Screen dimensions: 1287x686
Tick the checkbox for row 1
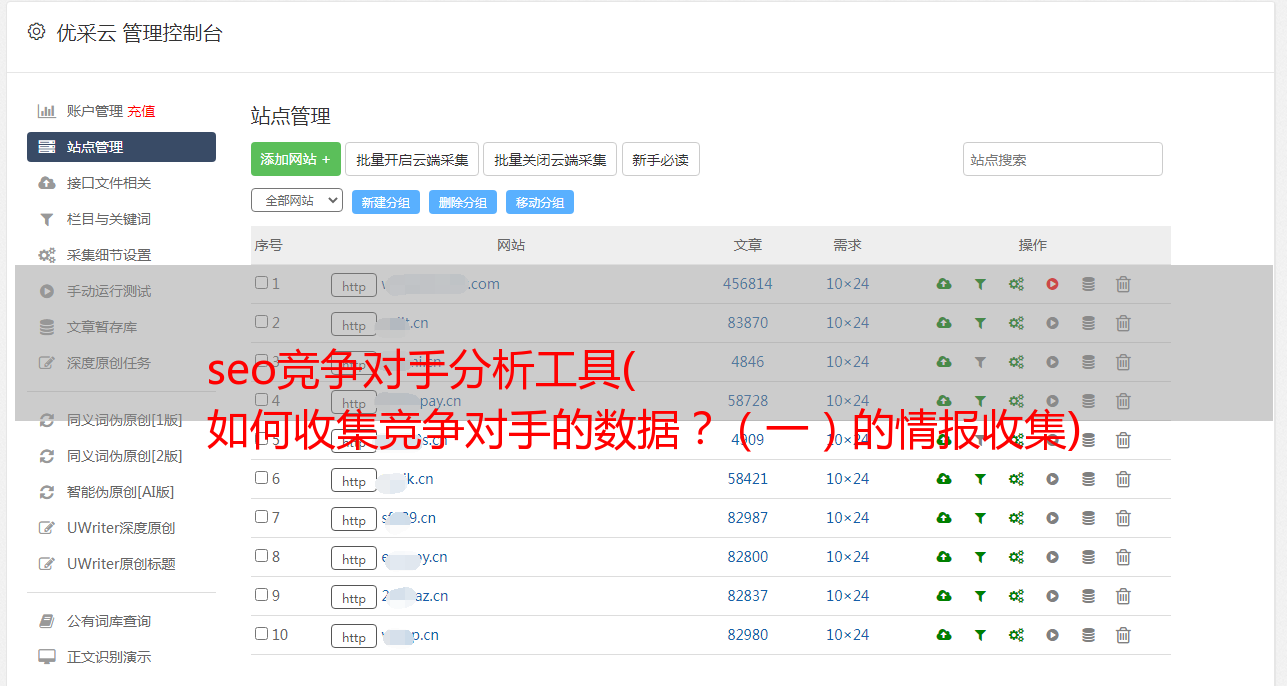point(261,283)
